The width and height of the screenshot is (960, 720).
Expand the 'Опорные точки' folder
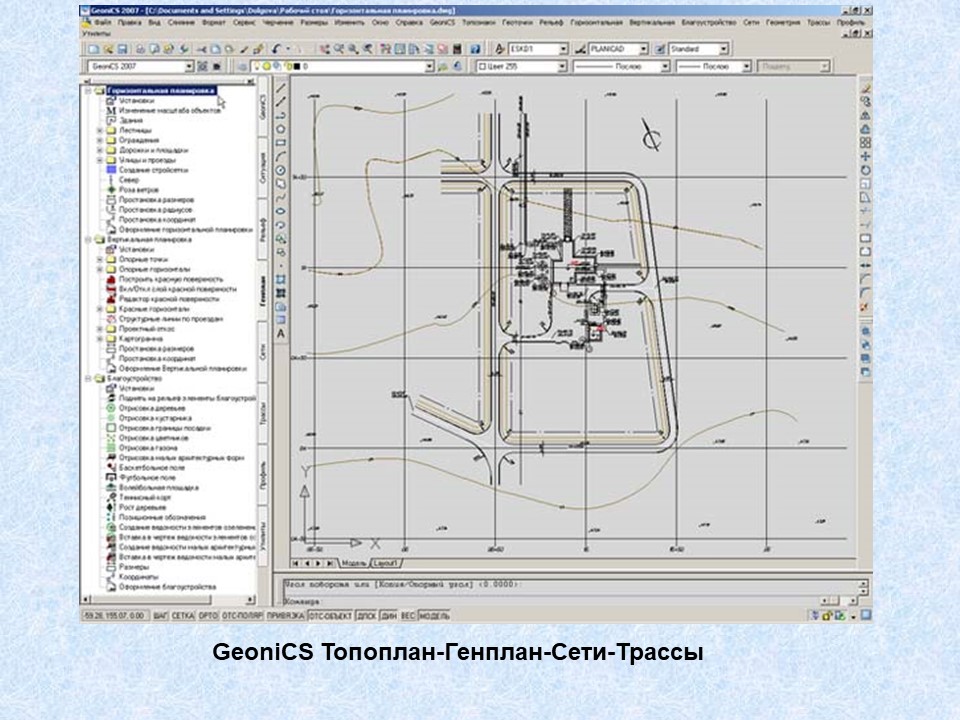[x=100, y=260]
